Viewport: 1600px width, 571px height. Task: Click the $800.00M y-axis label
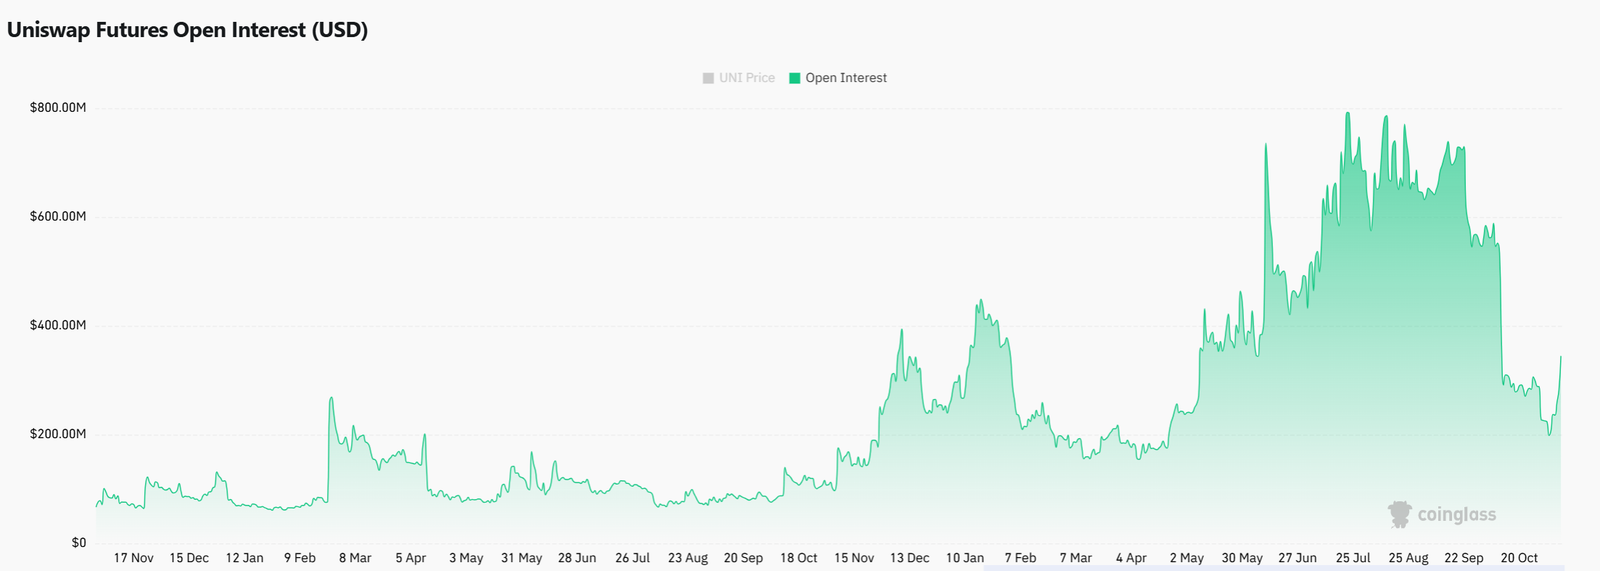(x=58, y=107)
